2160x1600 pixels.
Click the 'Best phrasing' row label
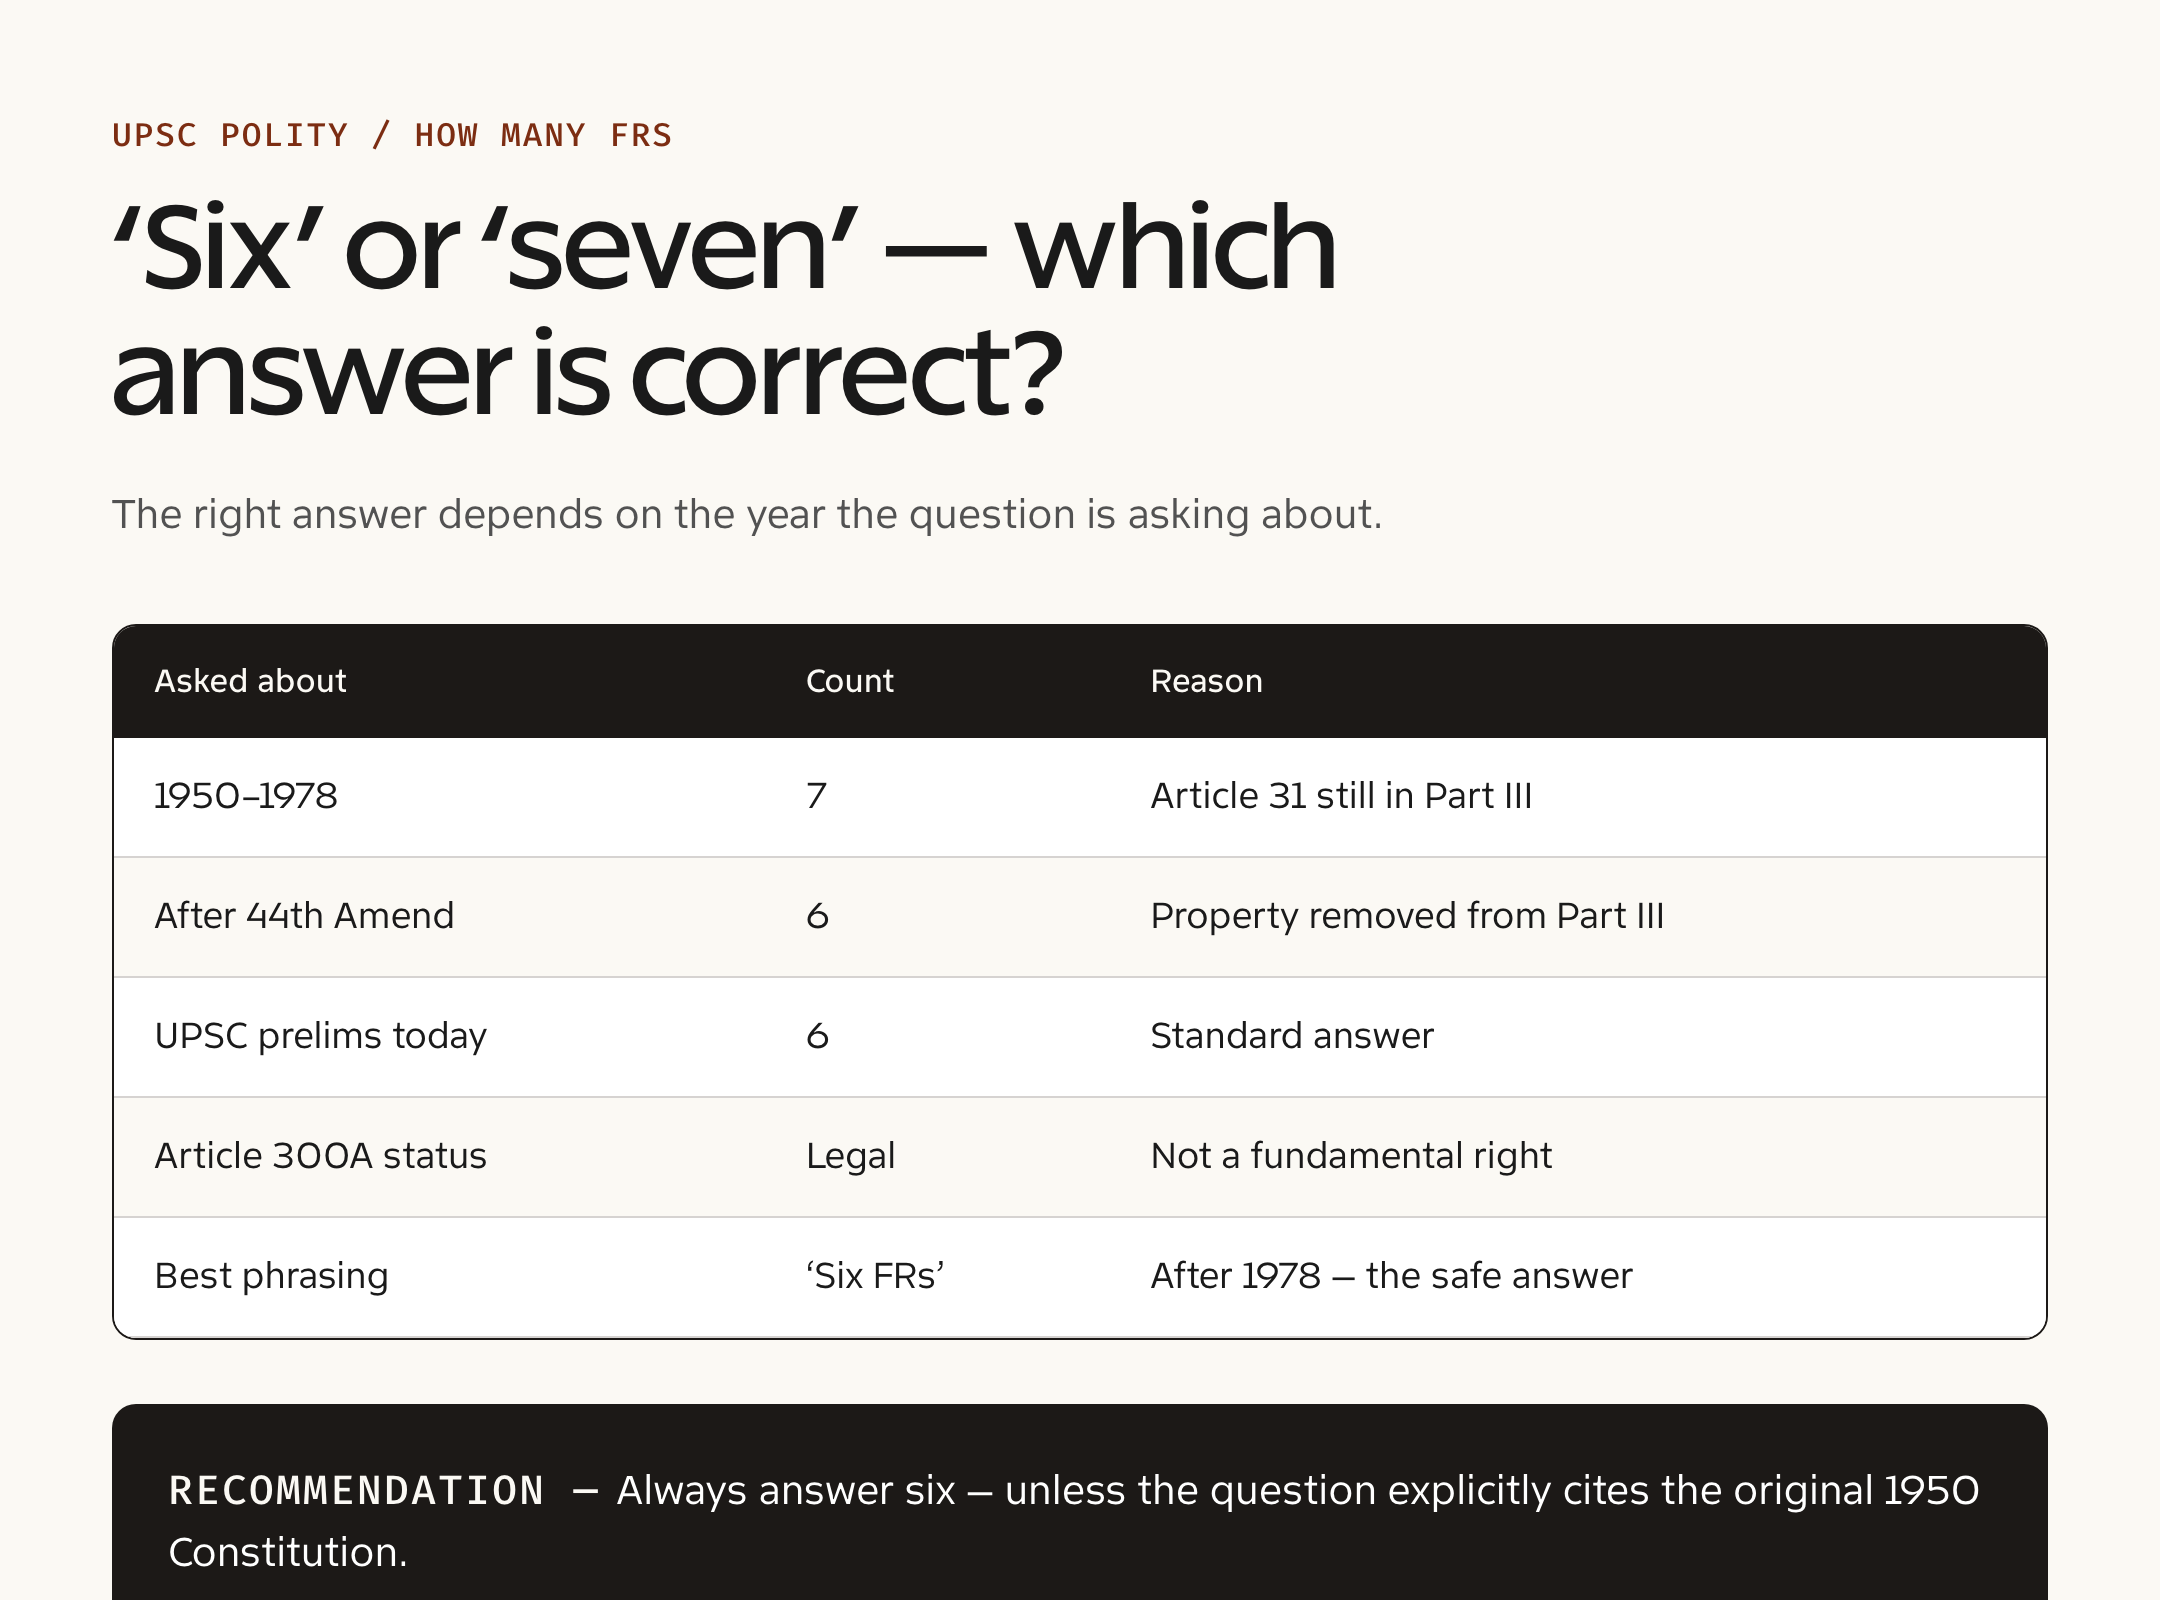click(271, 1276)
